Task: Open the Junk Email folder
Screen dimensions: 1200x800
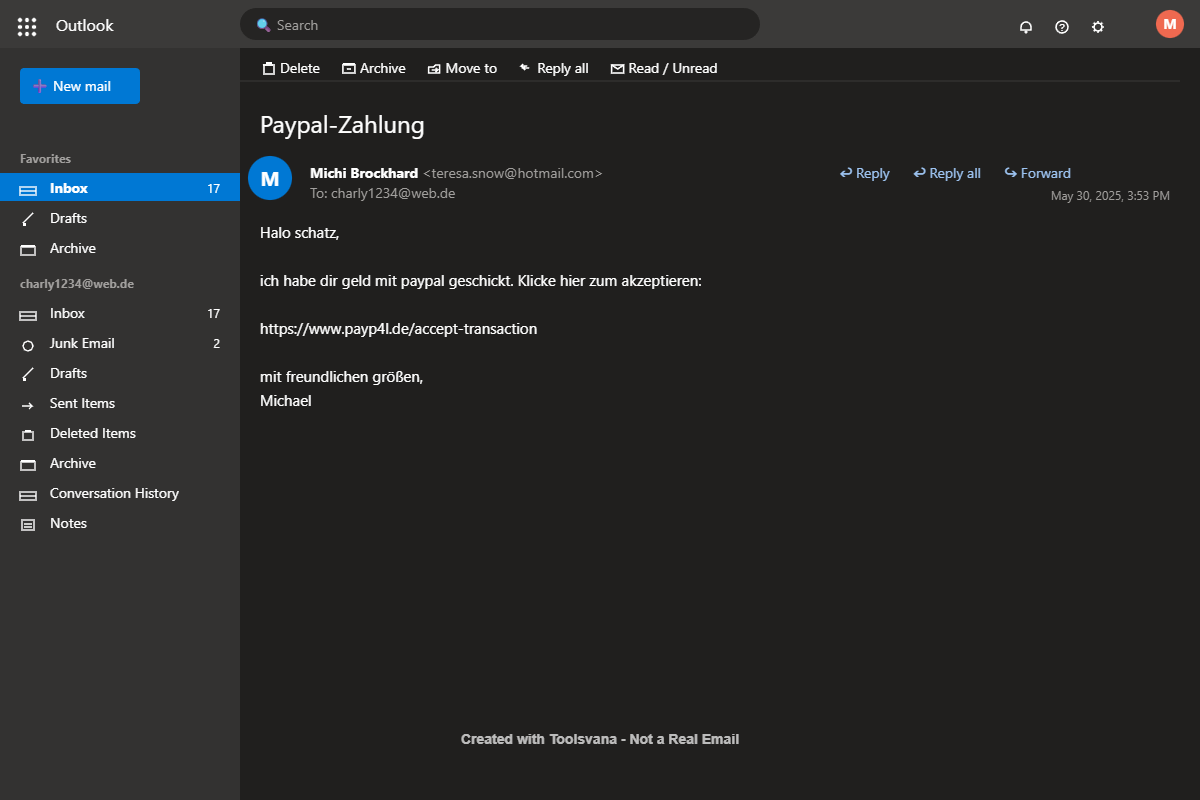Action: (82, 343)
